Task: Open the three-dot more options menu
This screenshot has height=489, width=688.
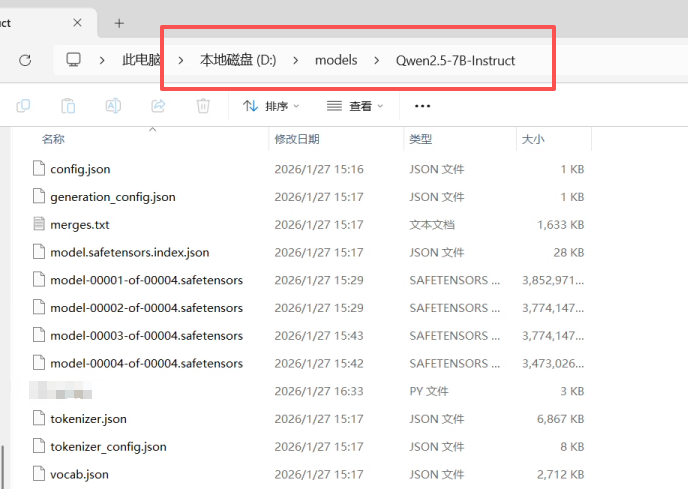Action: click(422, 106)
